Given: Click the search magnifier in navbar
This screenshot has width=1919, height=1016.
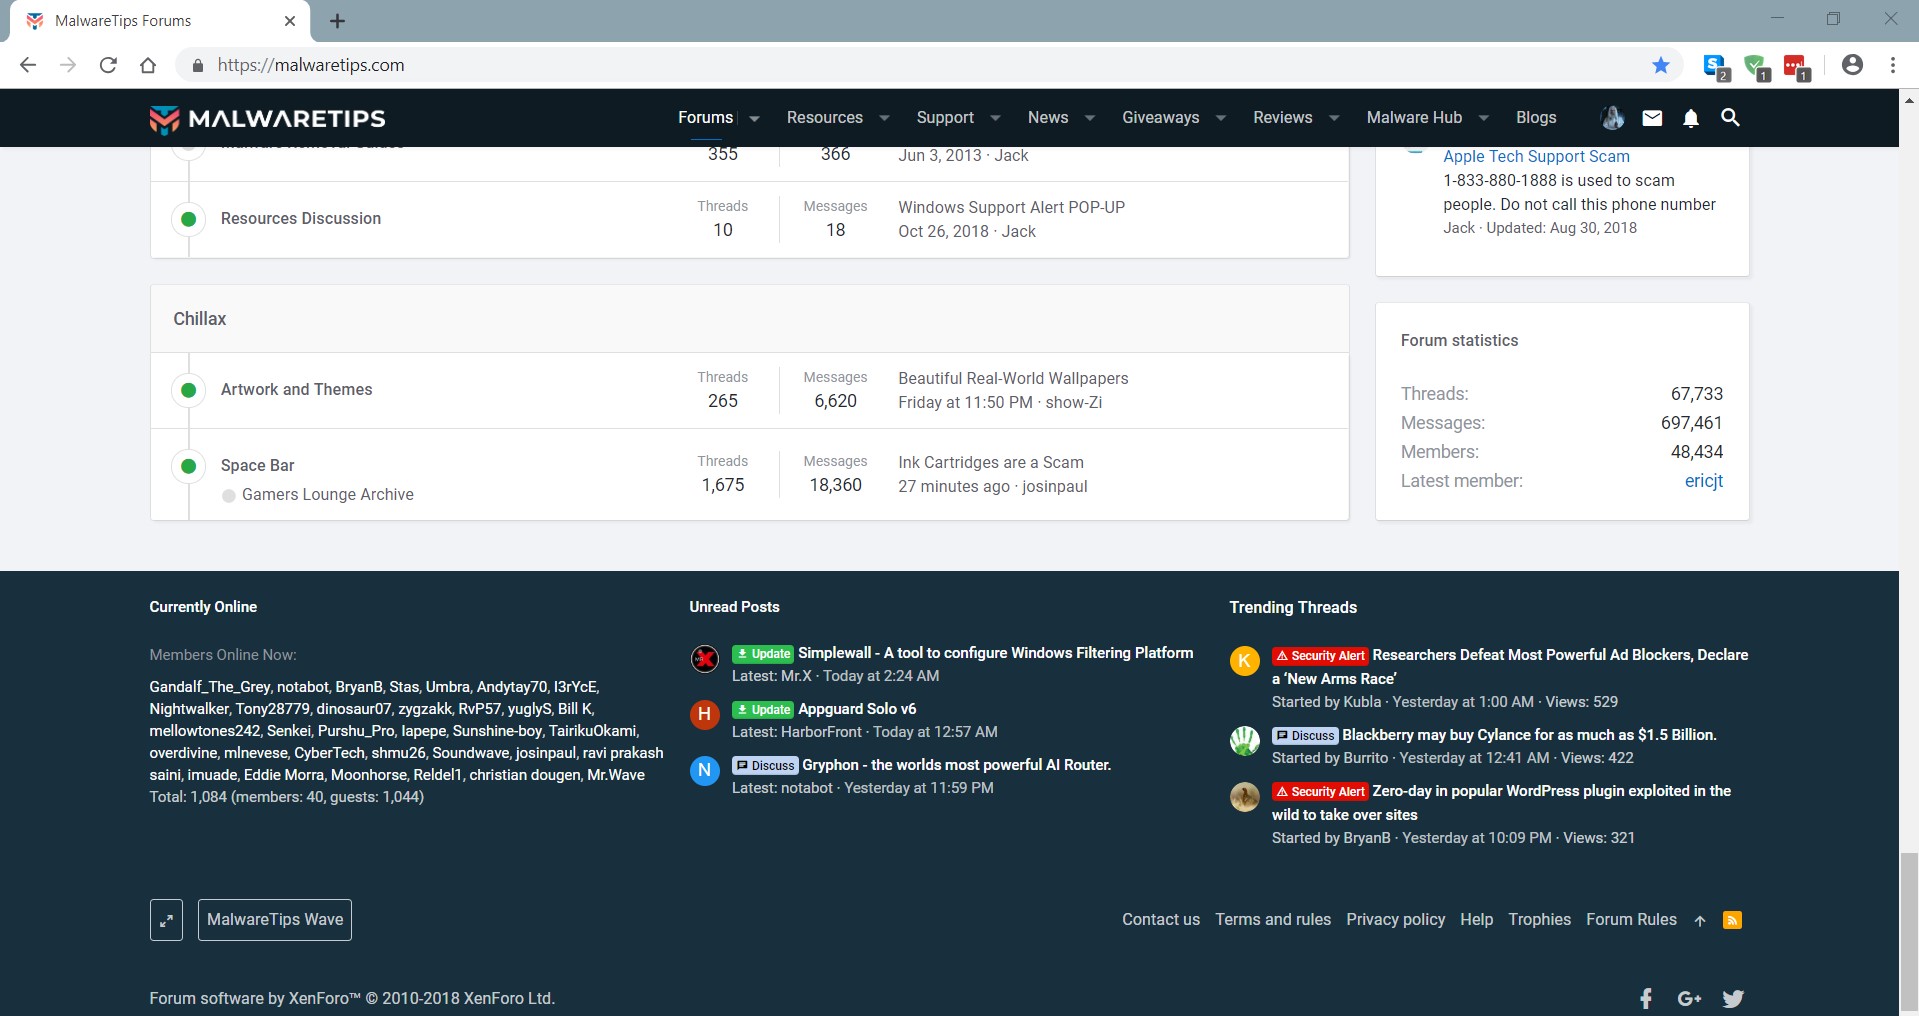Looking at the screenshot, I should pos(1730,118).
